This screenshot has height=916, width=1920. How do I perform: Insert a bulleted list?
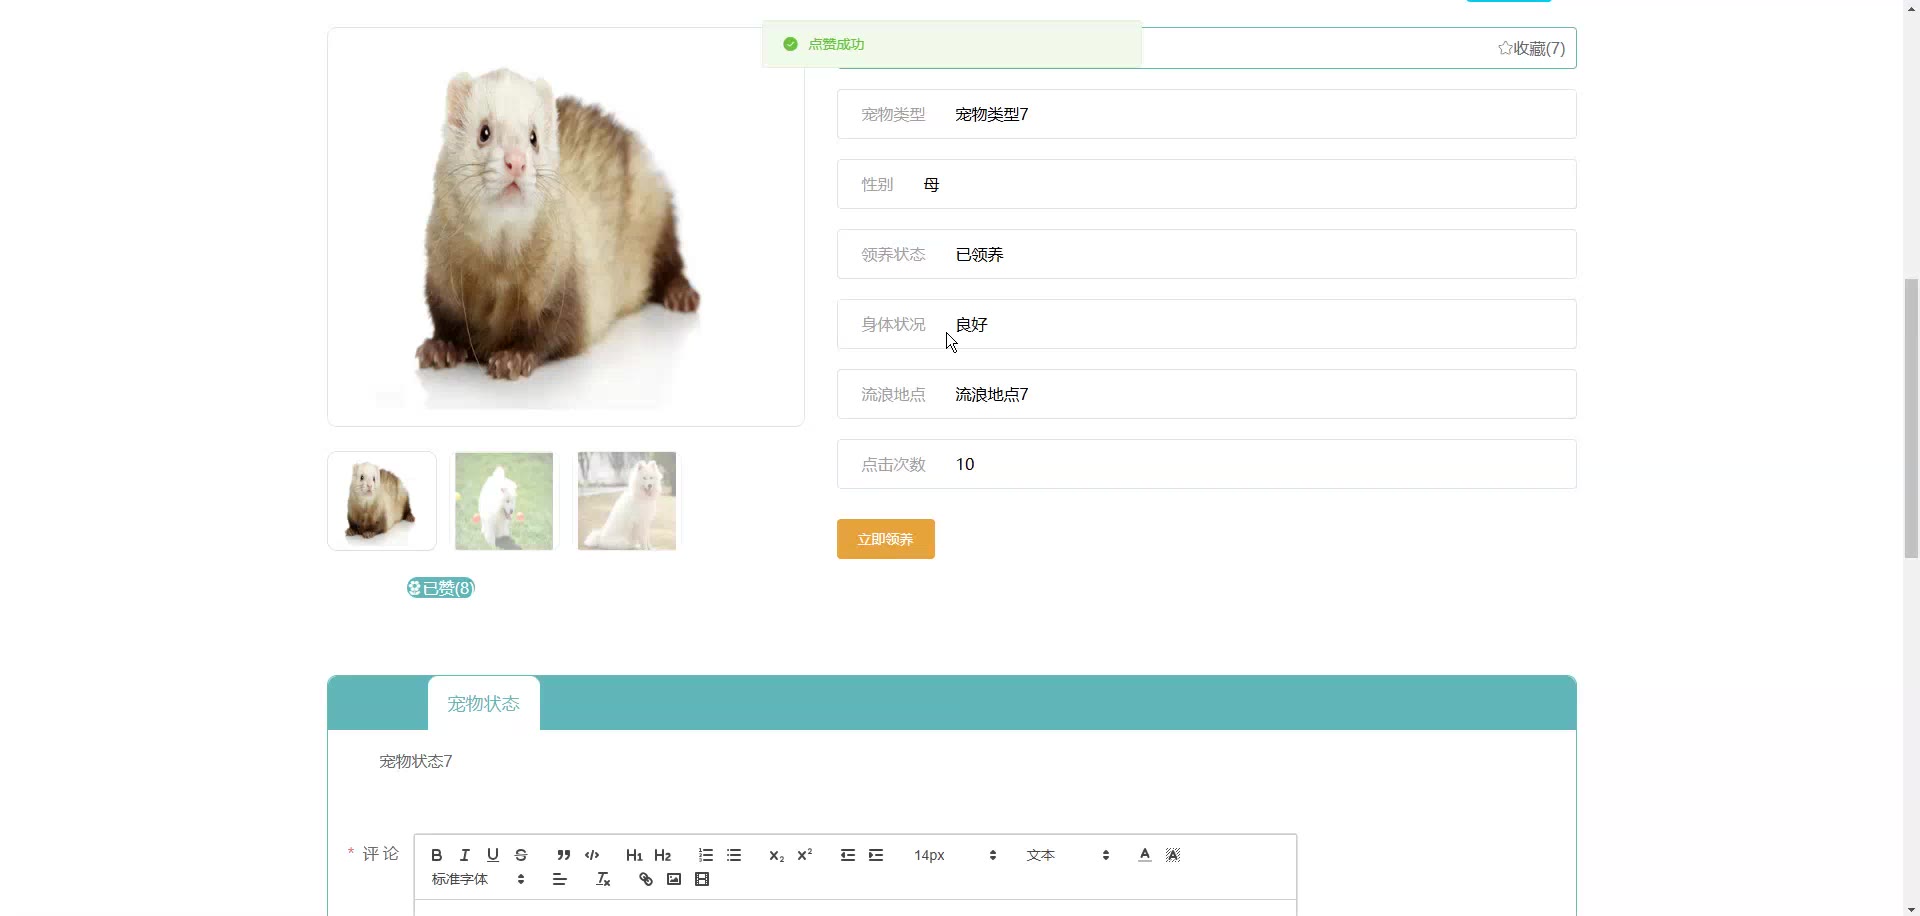click(734, 855)
